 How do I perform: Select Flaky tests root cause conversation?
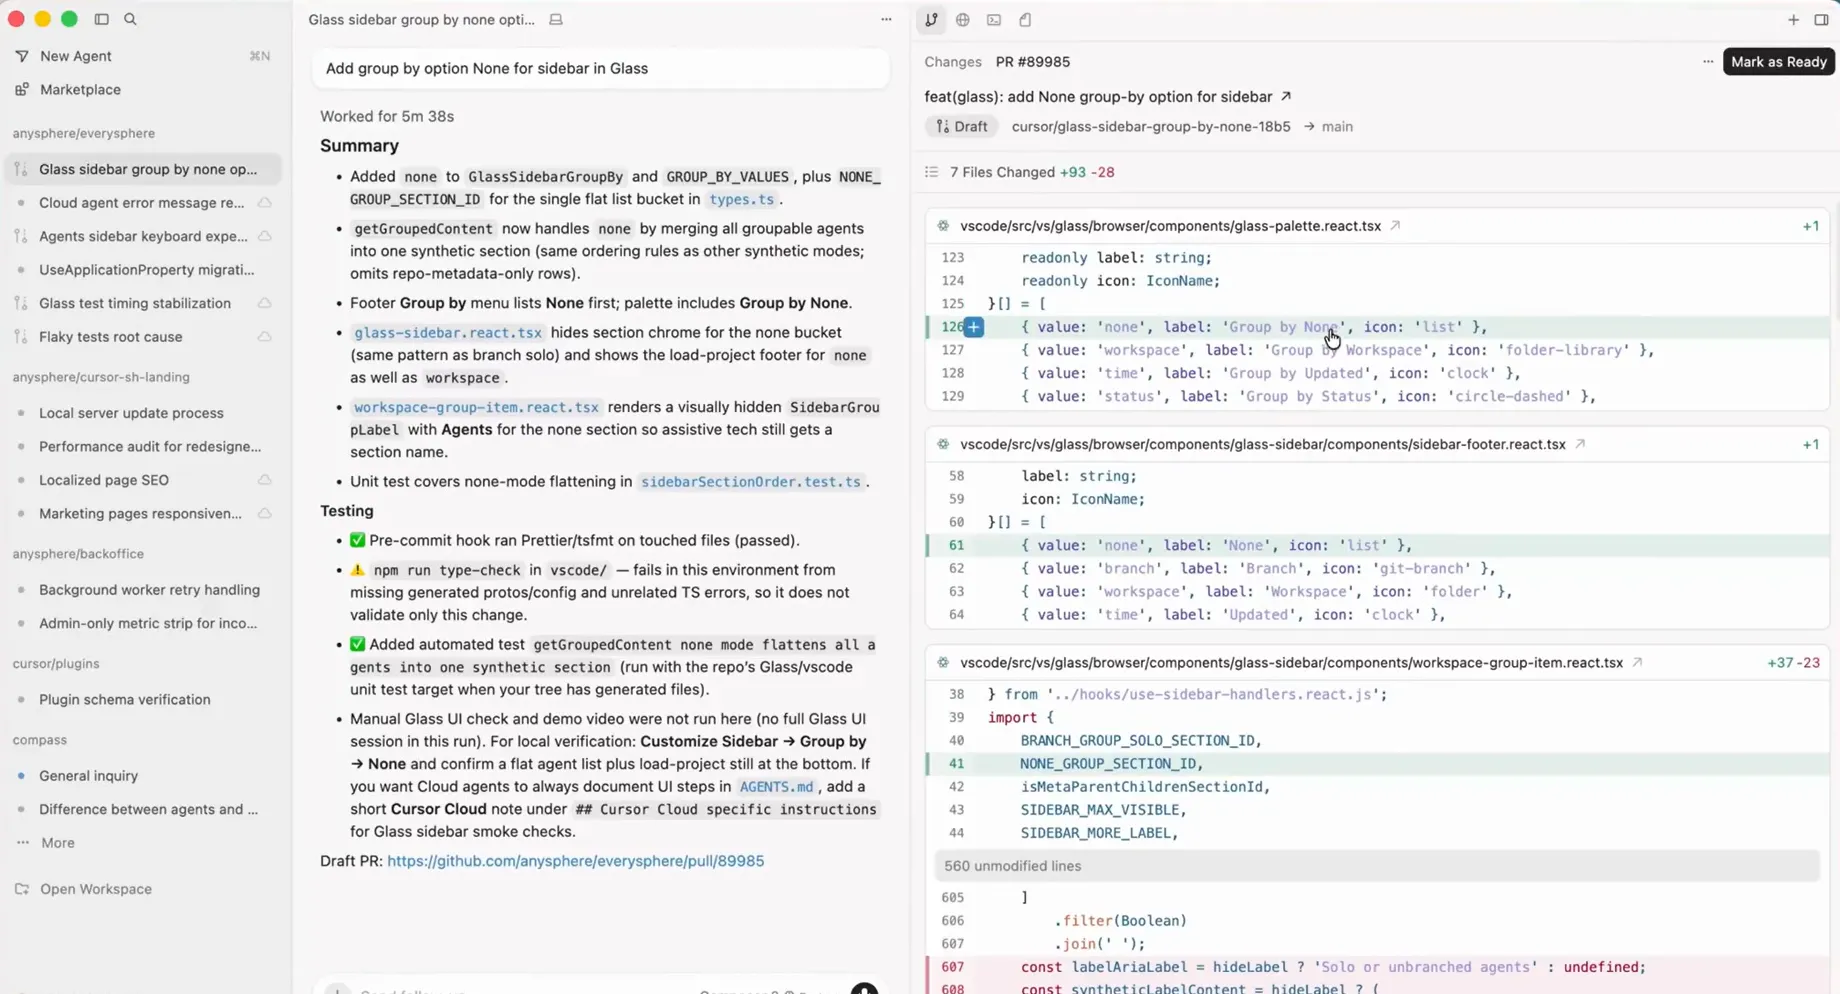click(110, 337)
